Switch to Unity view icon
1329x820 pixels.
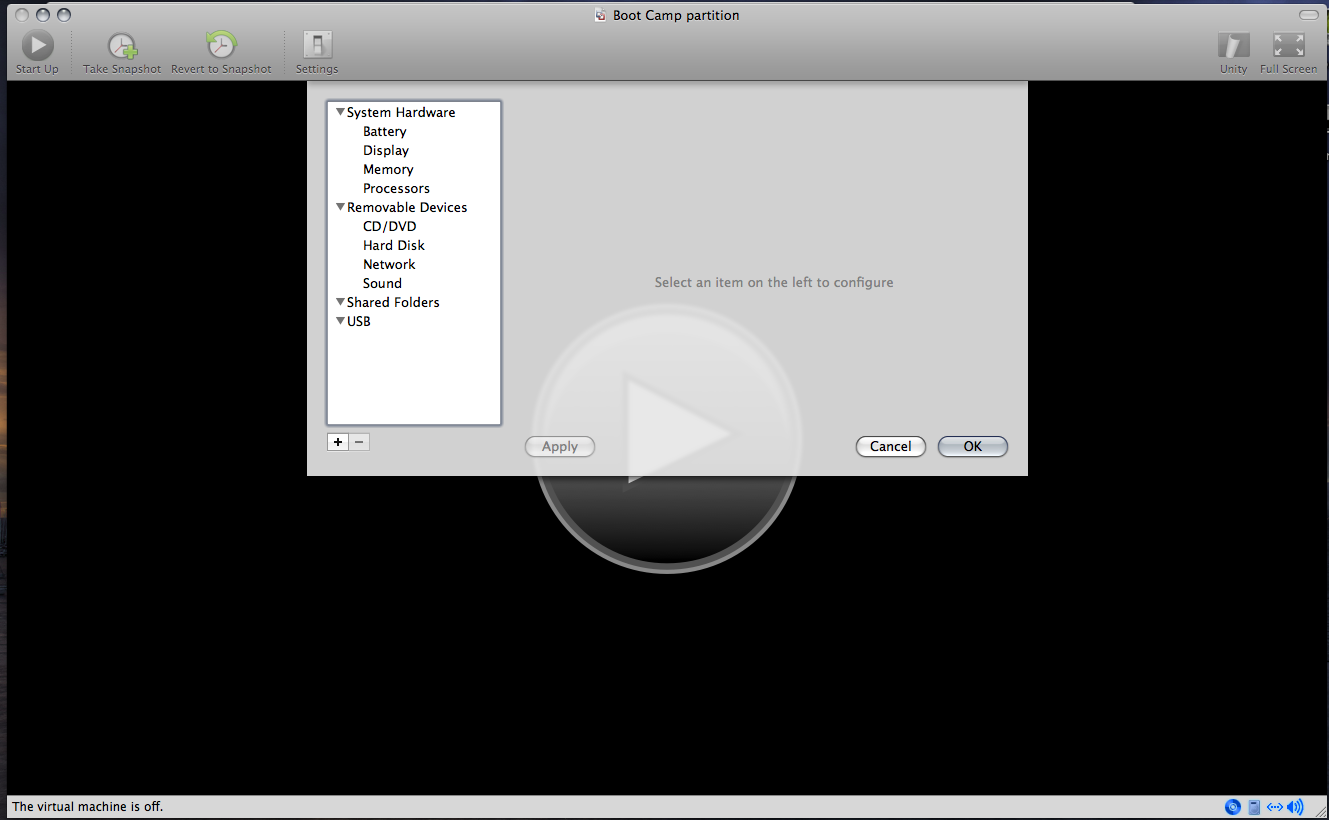1233,46
